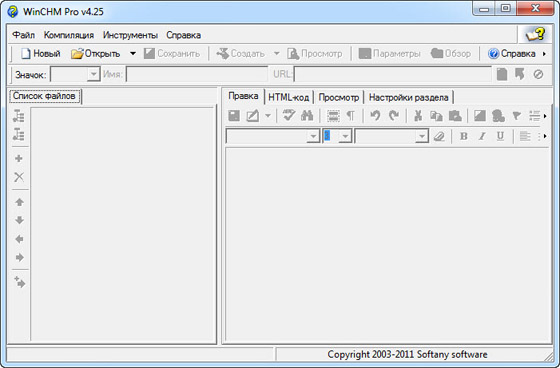Expand the Создать dropdown arrow

coord(276,54)
